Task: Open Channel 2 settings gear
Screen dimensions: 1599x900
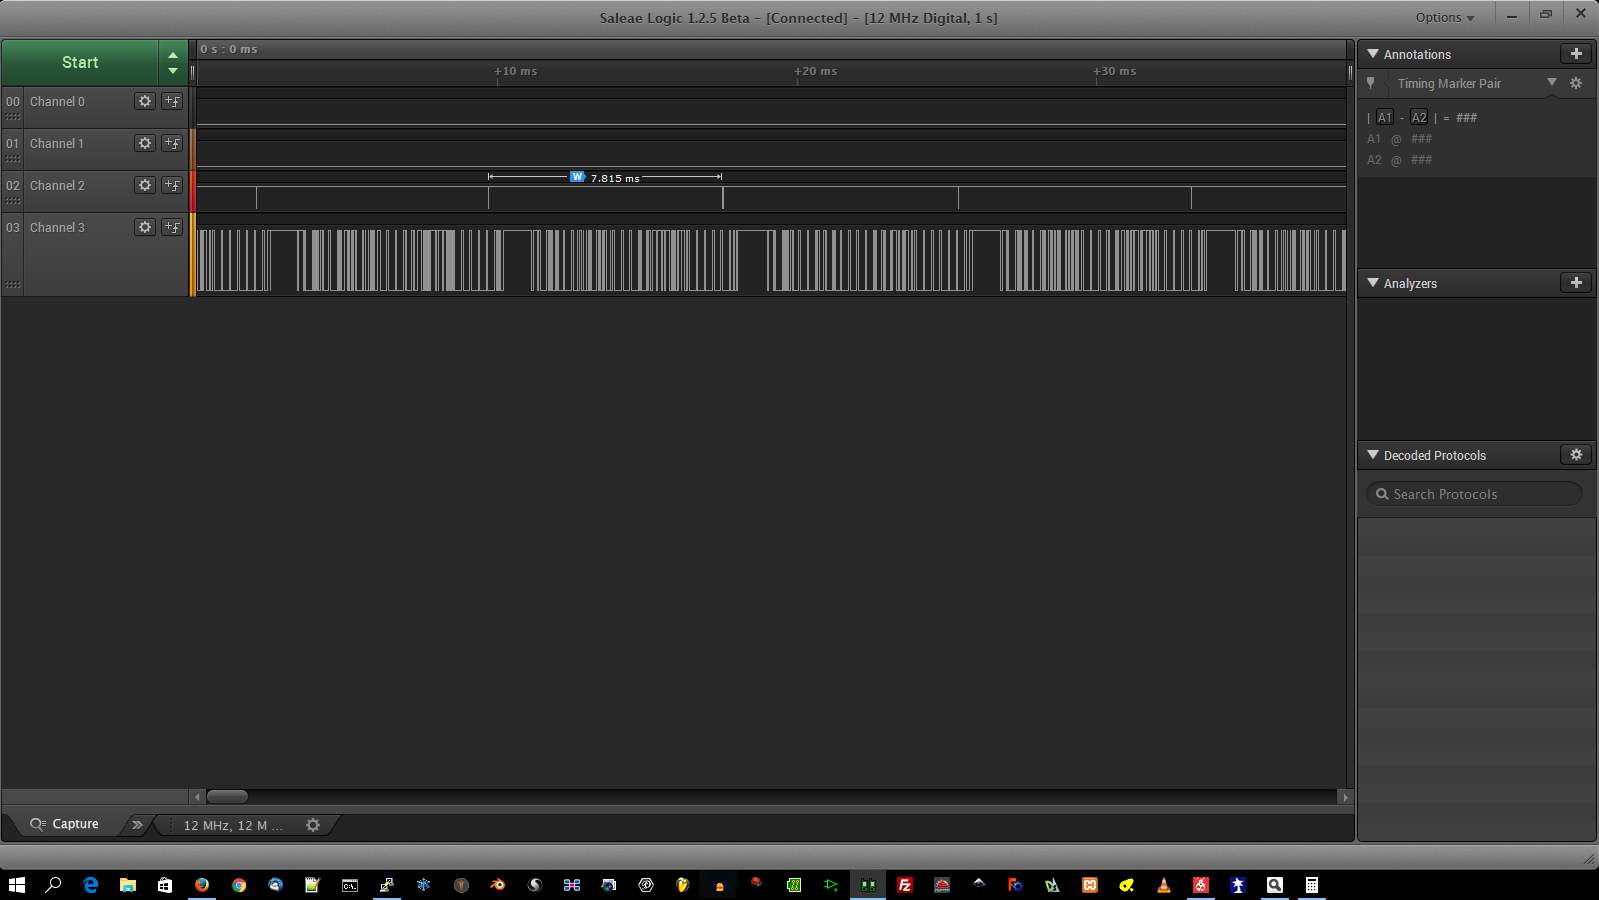Action: 145,185
